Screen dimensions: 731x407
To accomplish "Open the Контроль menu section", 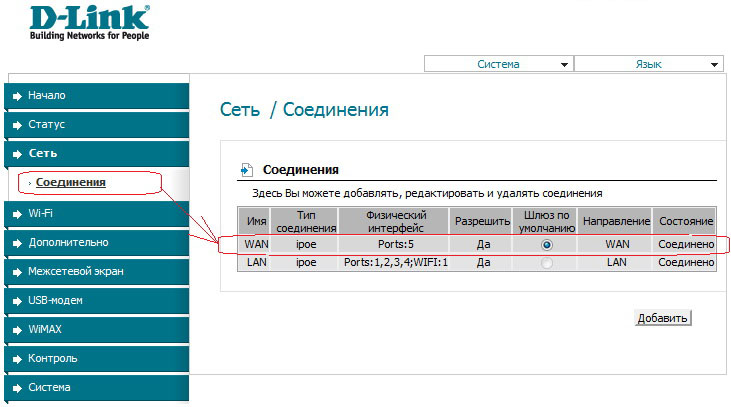I will (97, 358).
